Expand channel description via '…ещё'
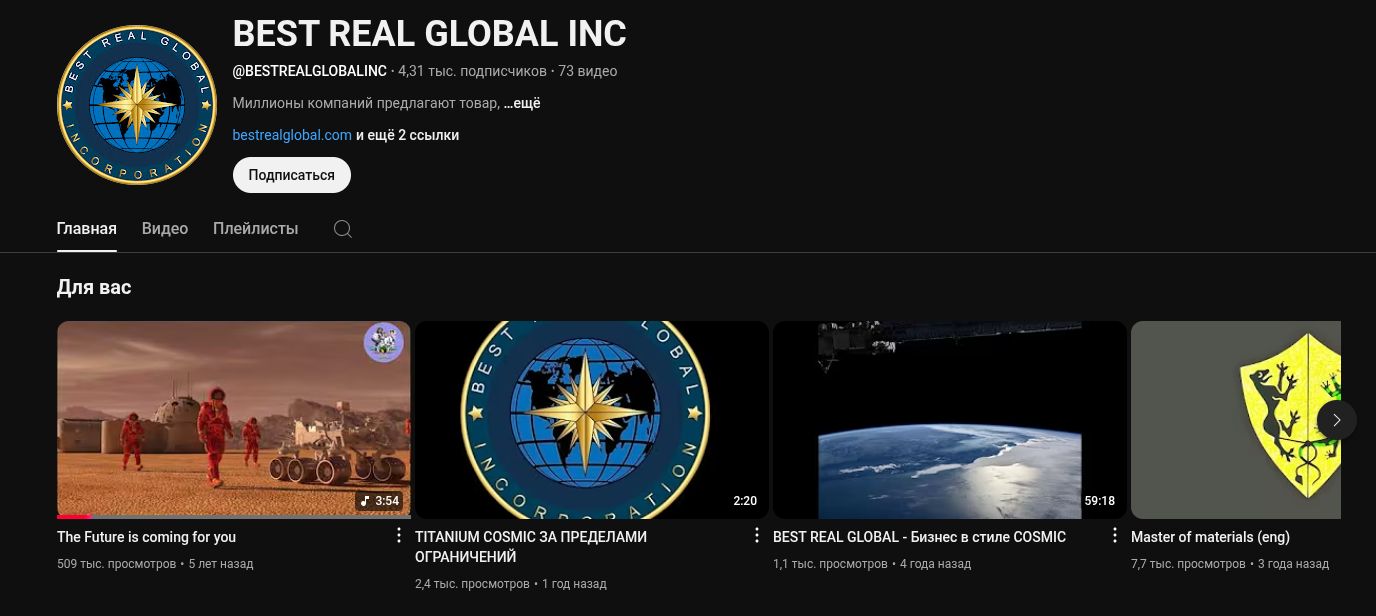 click(522, 103)
